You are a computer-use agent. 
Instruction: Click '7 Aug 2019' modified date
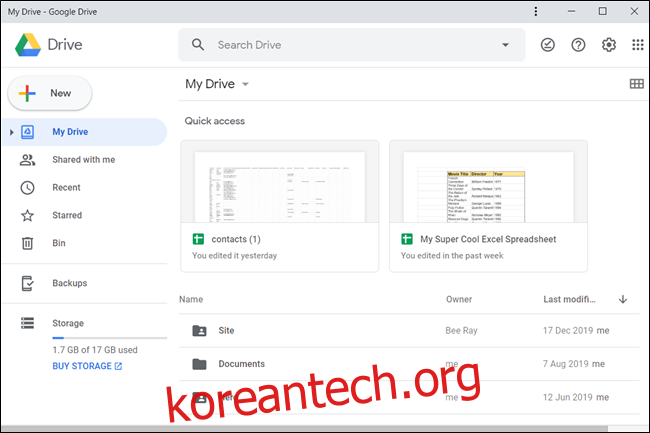pyautogui.click(x=565, y=364)
